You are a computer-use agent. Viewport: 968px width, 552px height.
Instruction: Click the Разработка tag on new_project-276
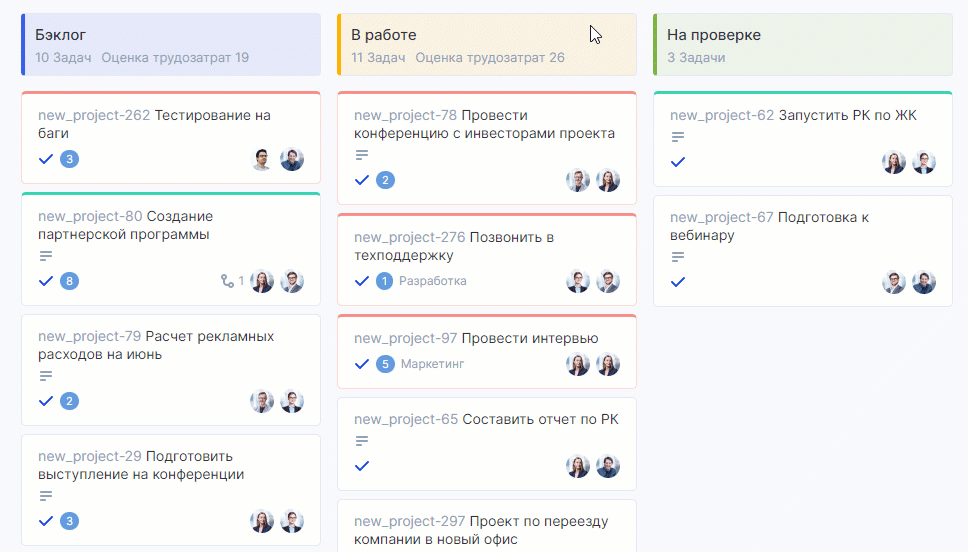pyautogui.click(x=433, y=282)
